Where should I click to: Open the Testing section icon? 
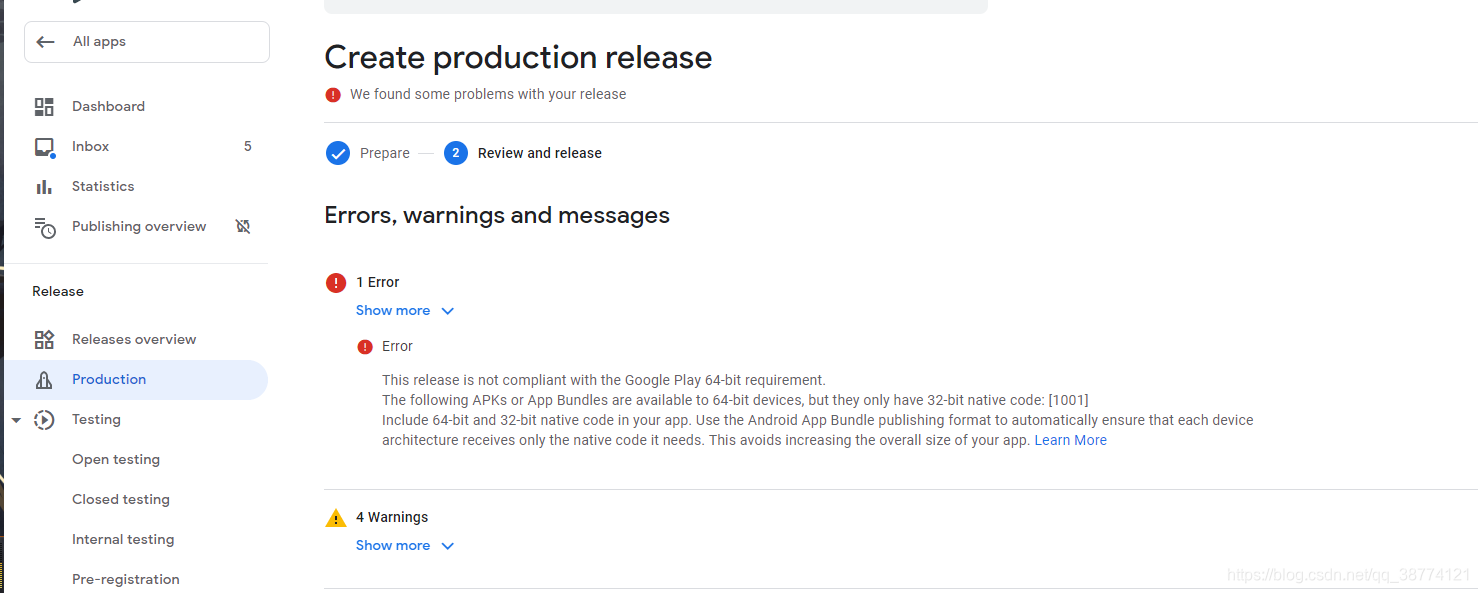pyautogui.click(x=44, y=419)
